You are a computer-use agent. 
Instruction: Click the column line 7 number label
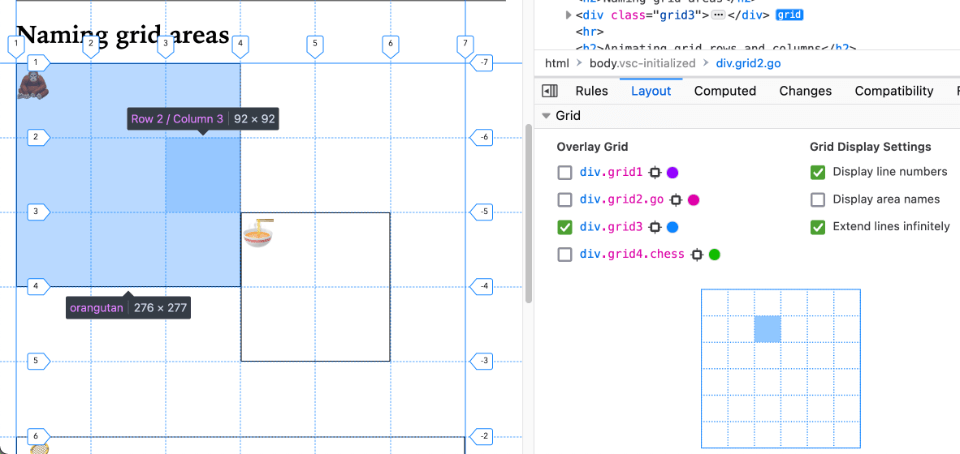pyautogui.click(x=465, y=47)
